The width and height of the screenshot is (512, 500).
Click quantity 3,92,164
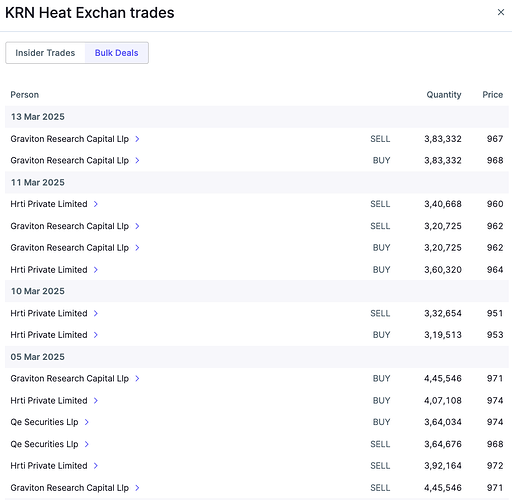pyautogui.click(x=443, y=466)
